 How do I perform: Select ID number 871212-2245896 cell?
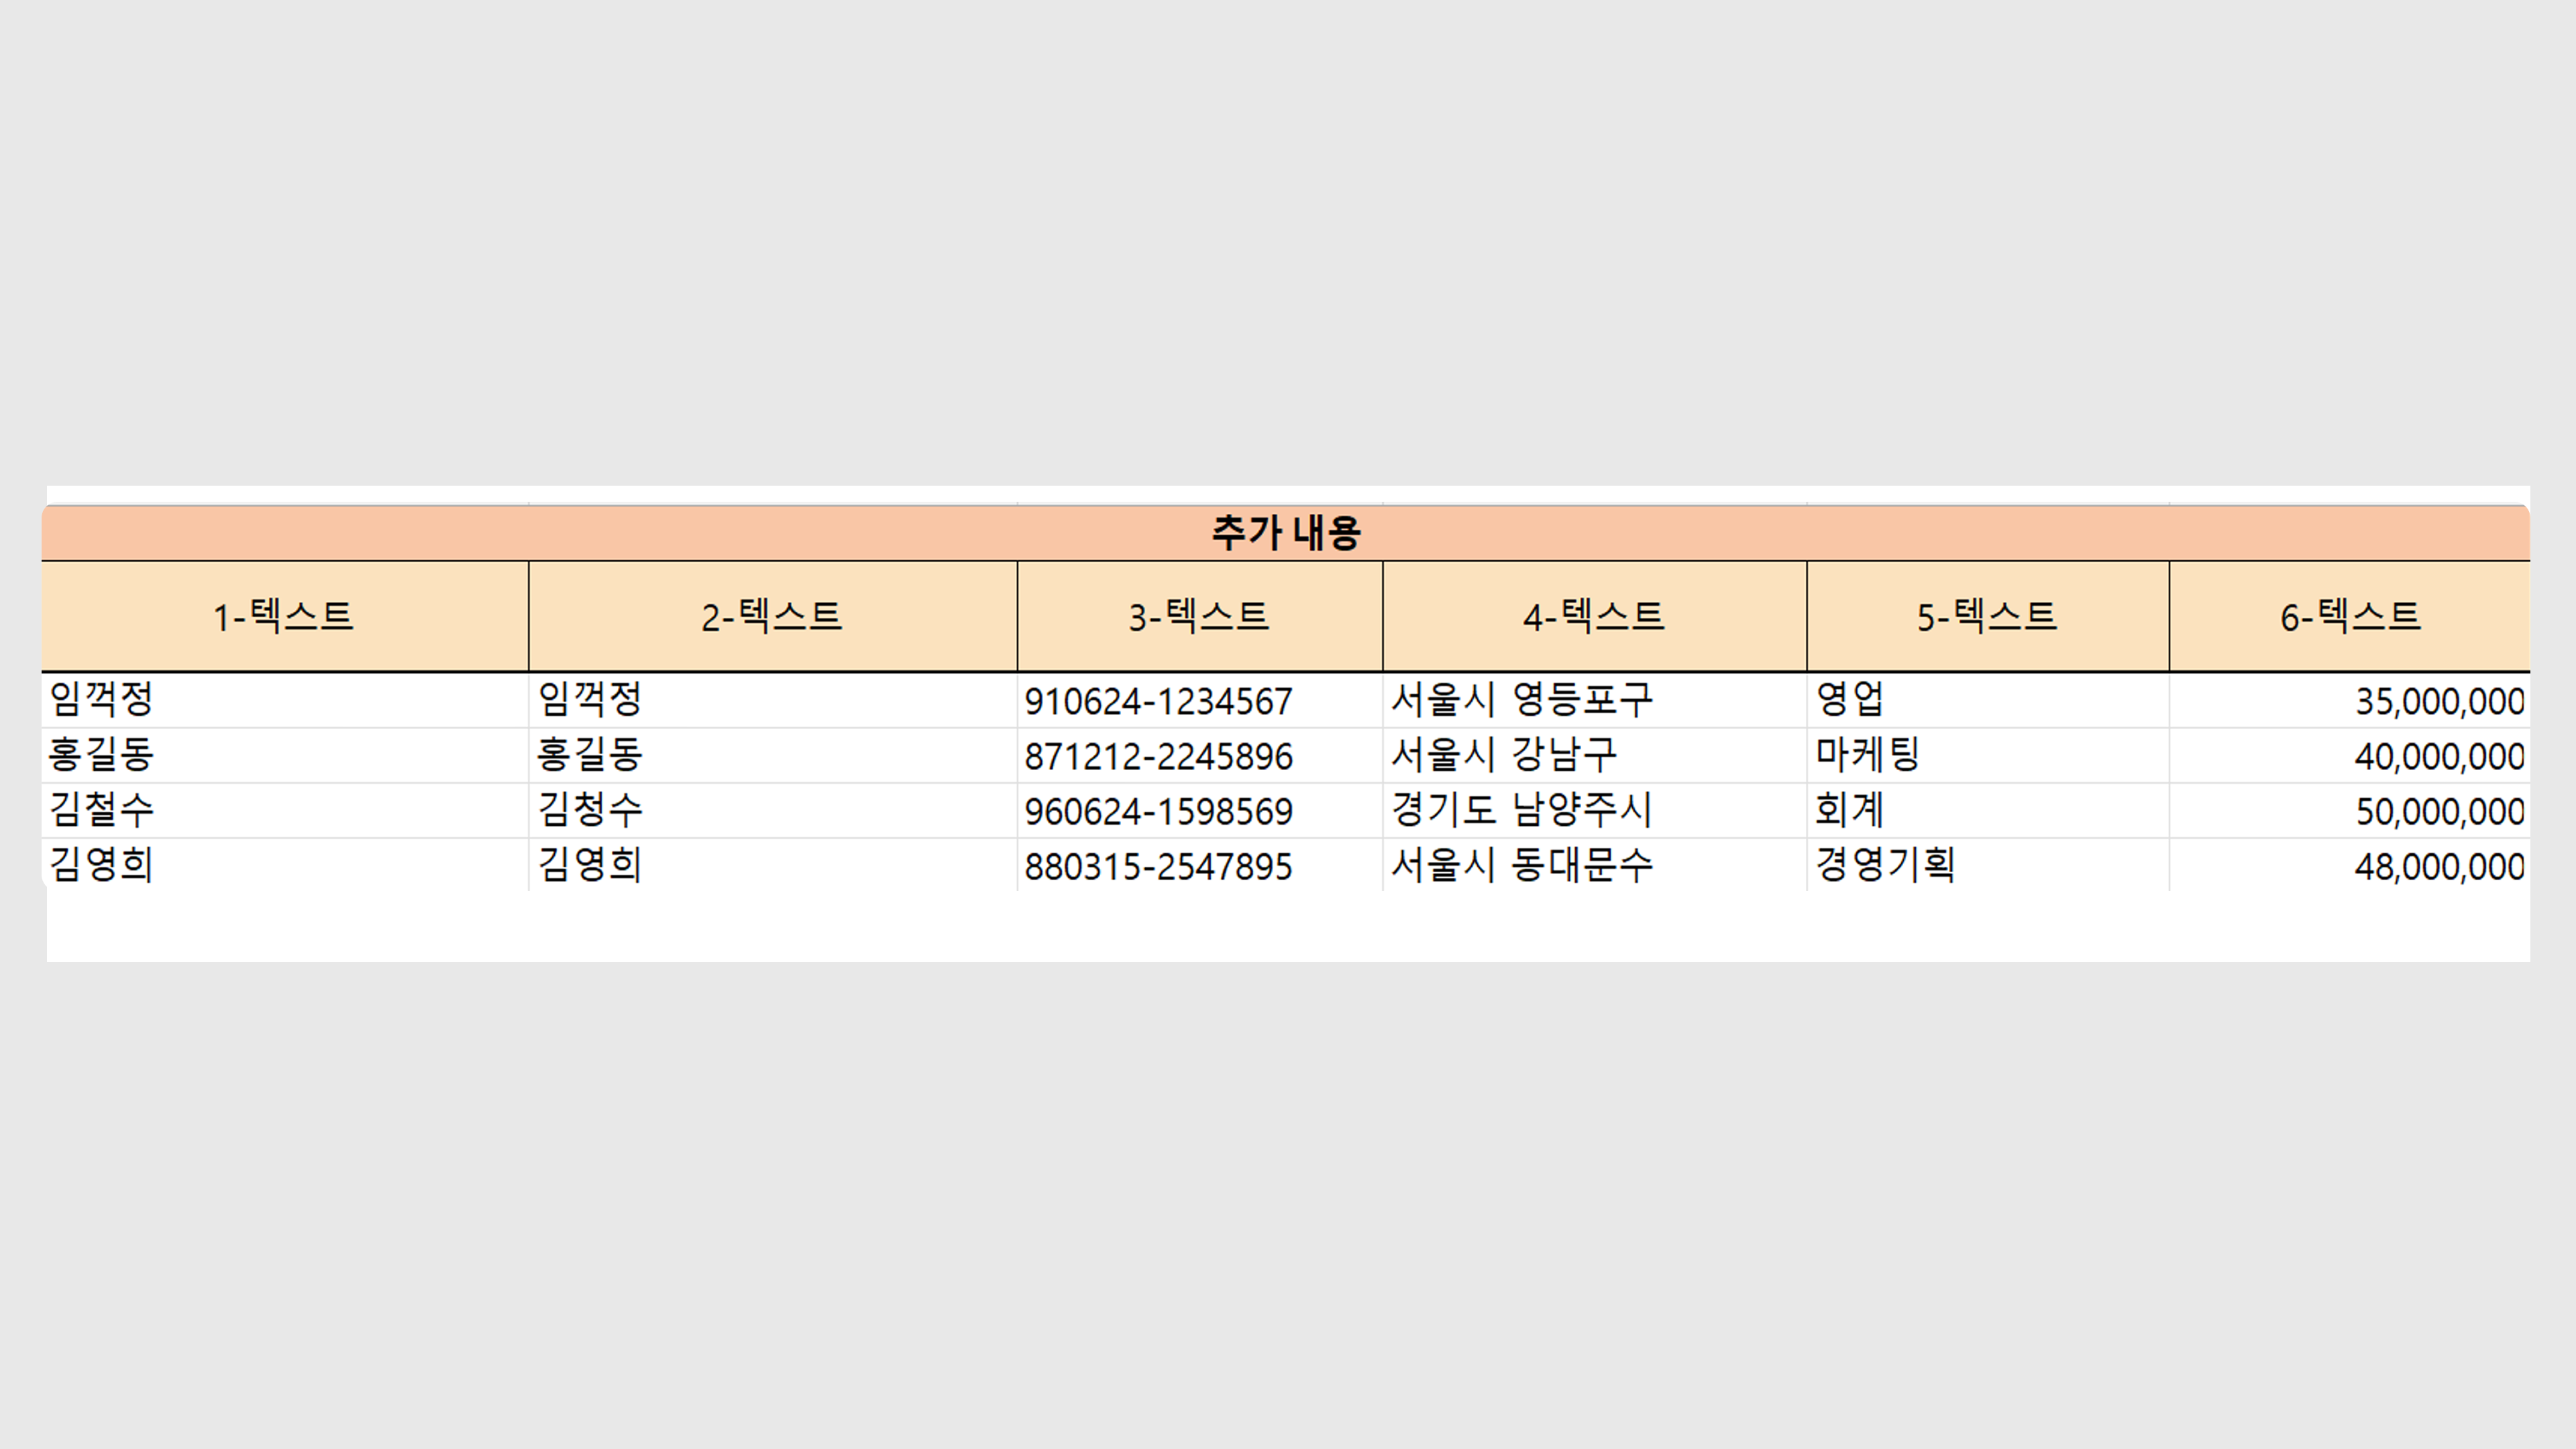point(1158,756)
